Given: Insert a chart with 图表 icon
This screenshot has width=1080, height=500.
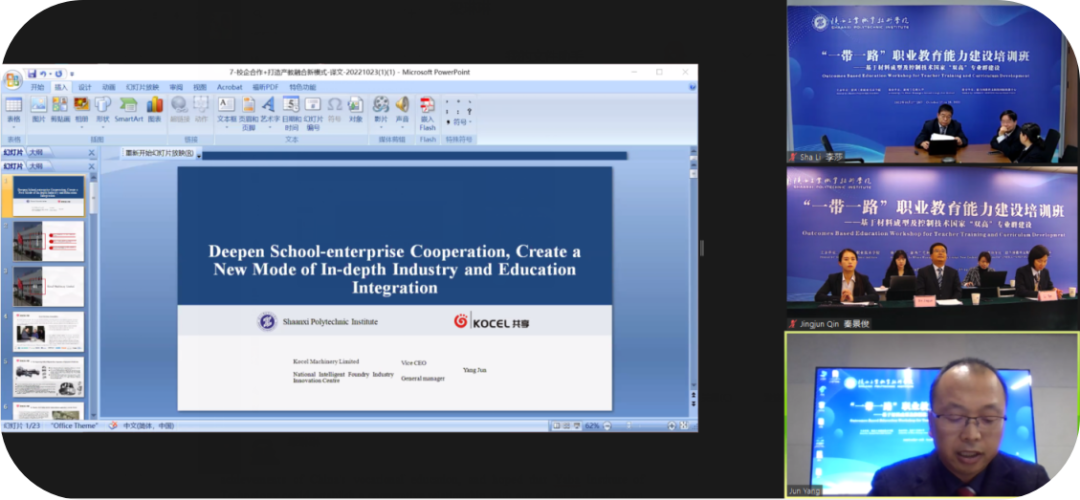Looking at the screenshot, I should tap(155, 106).
